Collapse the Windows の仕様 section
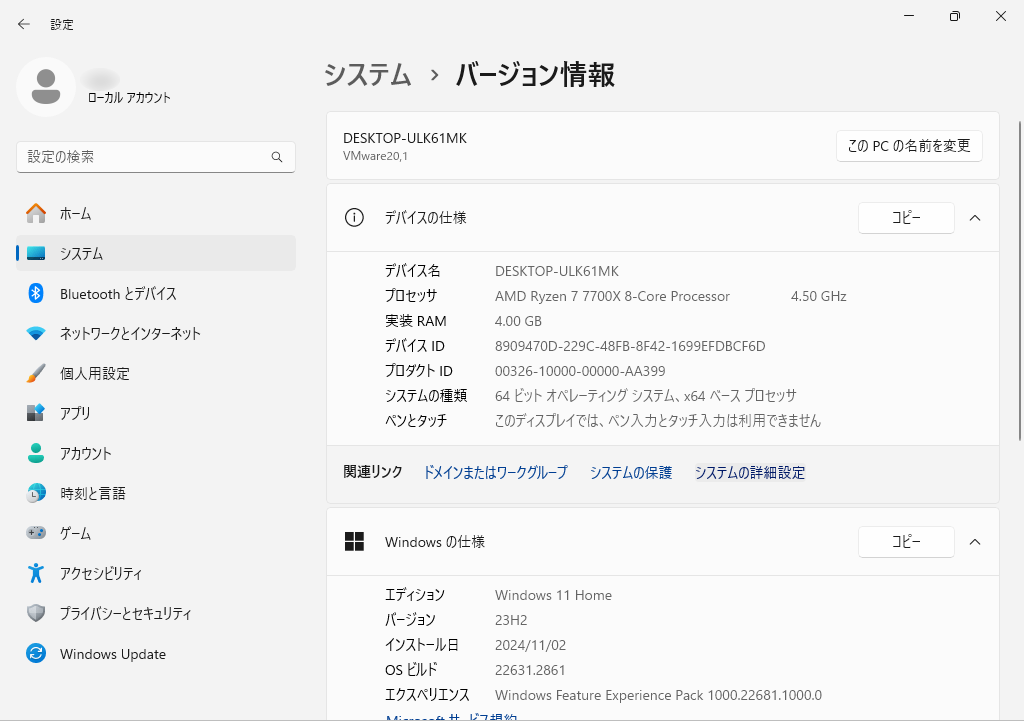Viewport: 1024px width, 721px height. point(975,541)
